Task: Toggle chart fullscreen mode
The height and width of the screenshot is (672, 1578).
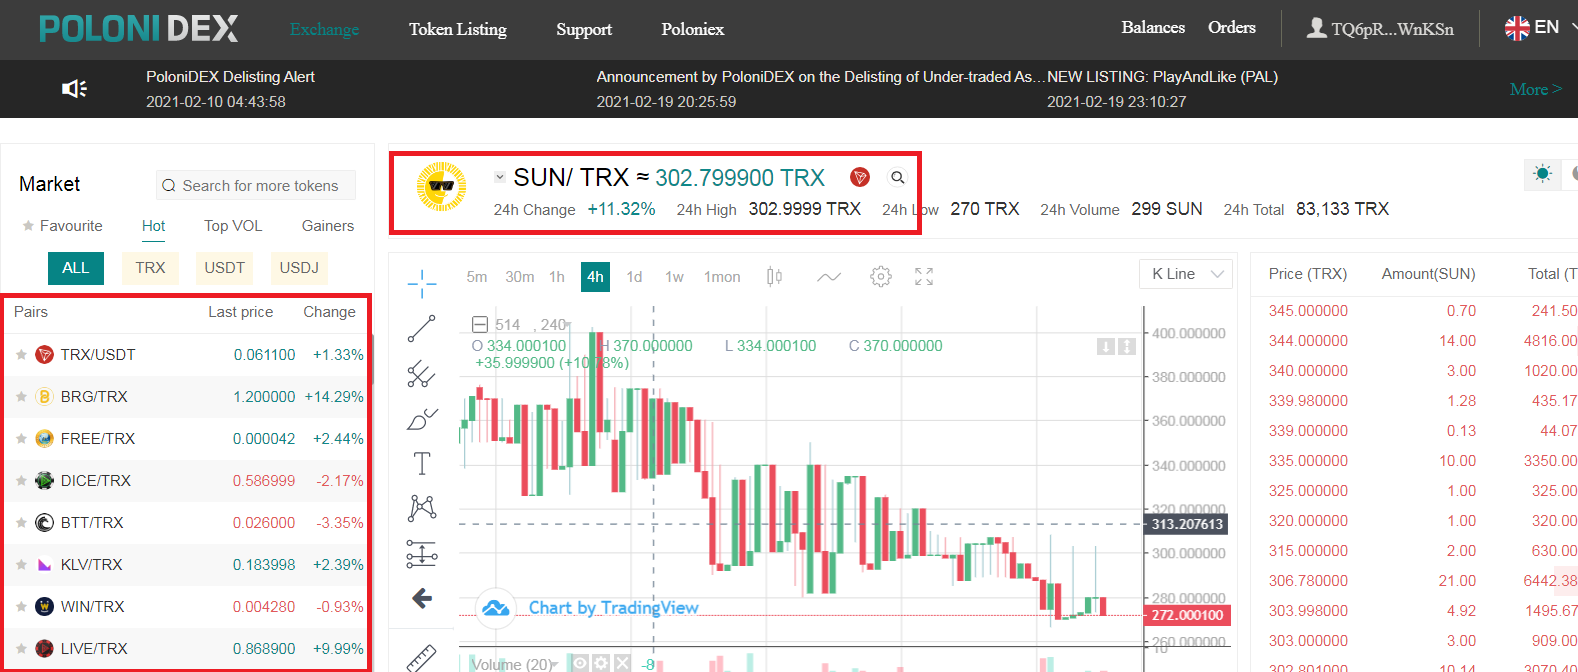Action: pos(924,277)
